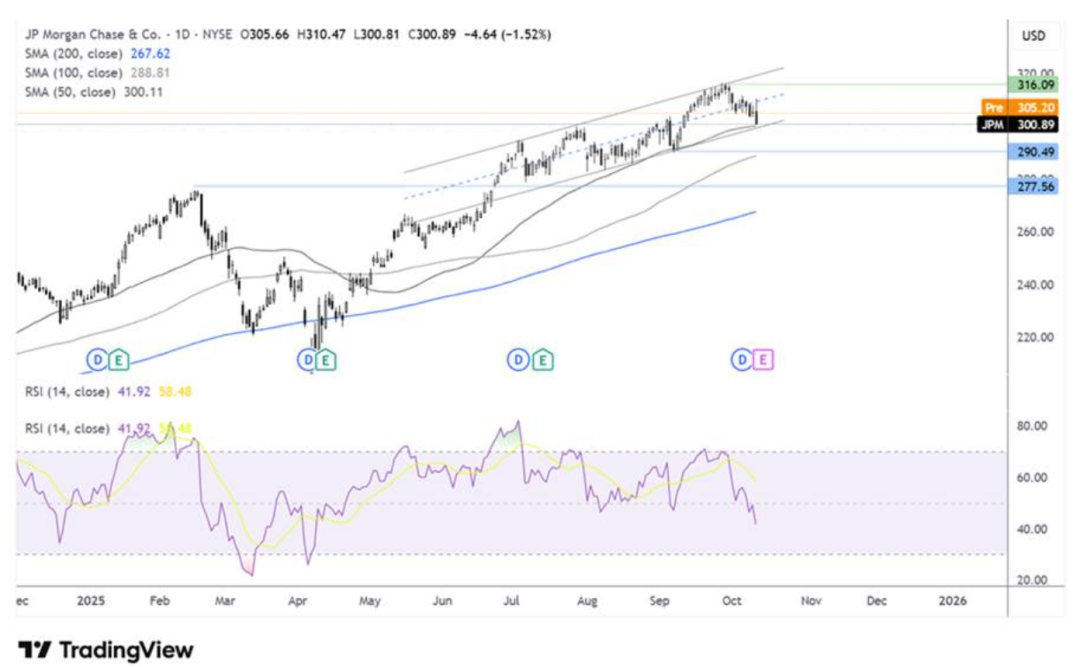Click the Apr label on time axis
This screenshot has width=1080, height=667.
coord(298,601)
